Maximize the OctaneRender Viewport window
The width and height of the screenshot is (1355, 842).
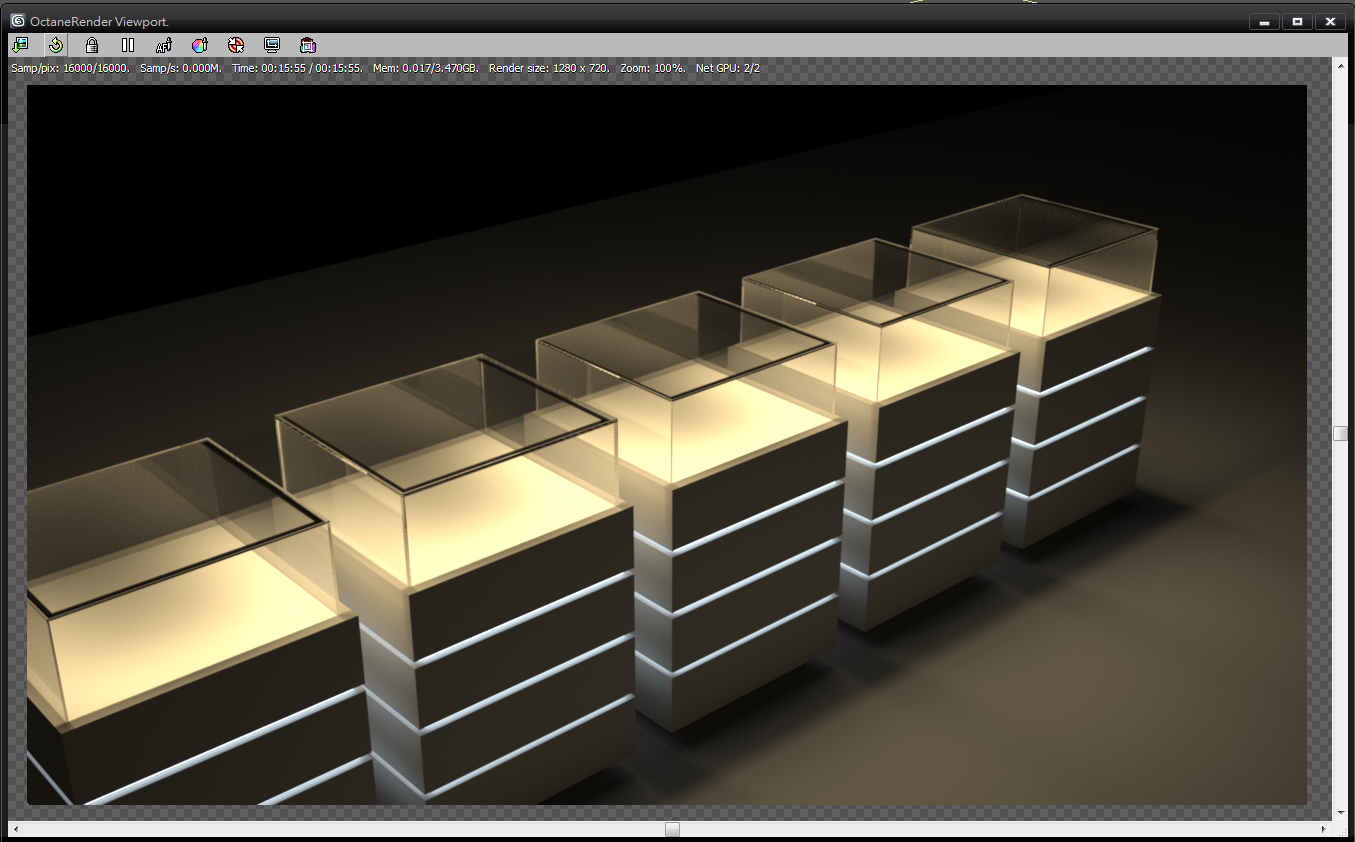click(1297, 22)
